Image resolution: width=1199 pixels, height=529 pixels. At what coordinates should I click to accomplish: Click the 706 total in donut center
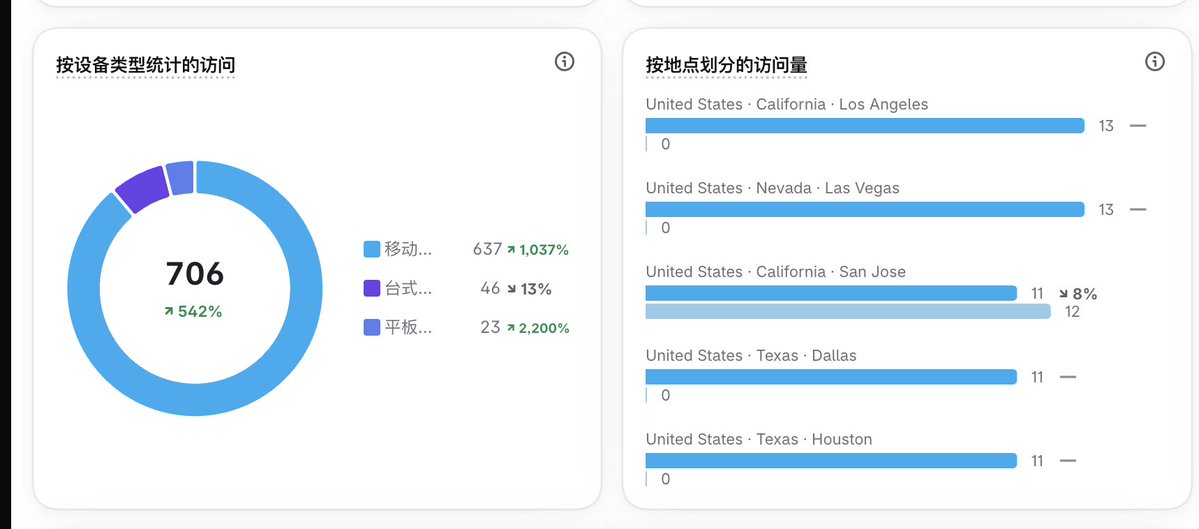click(195, 274)
